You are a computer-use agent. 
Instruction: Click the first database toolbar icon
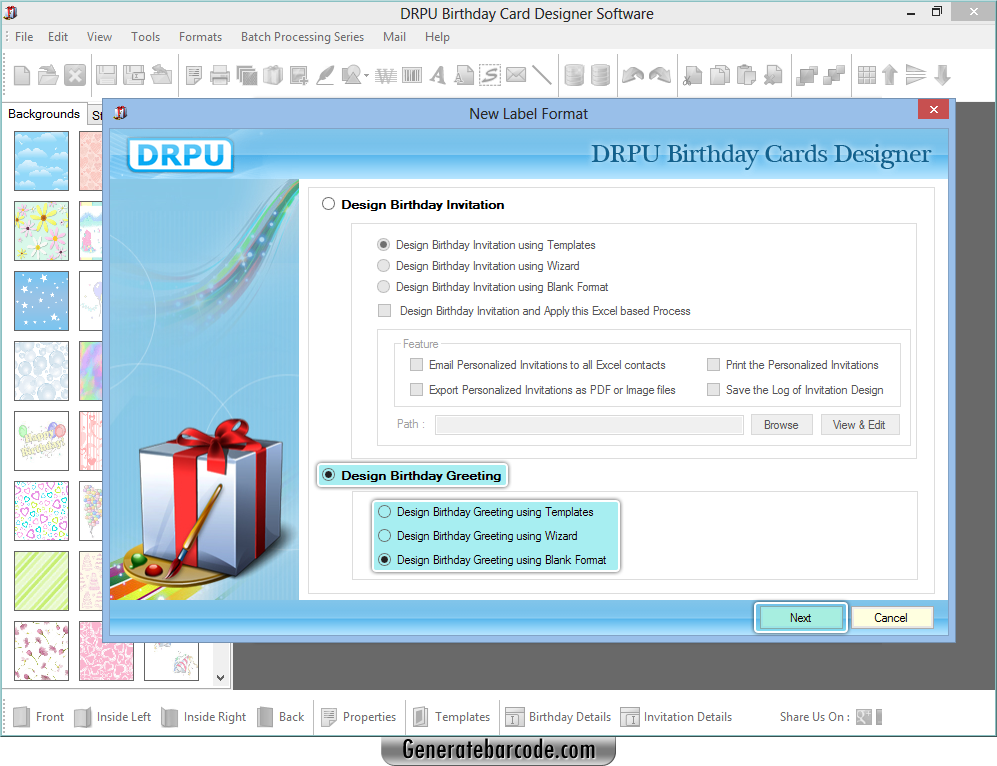coord(574,76)
